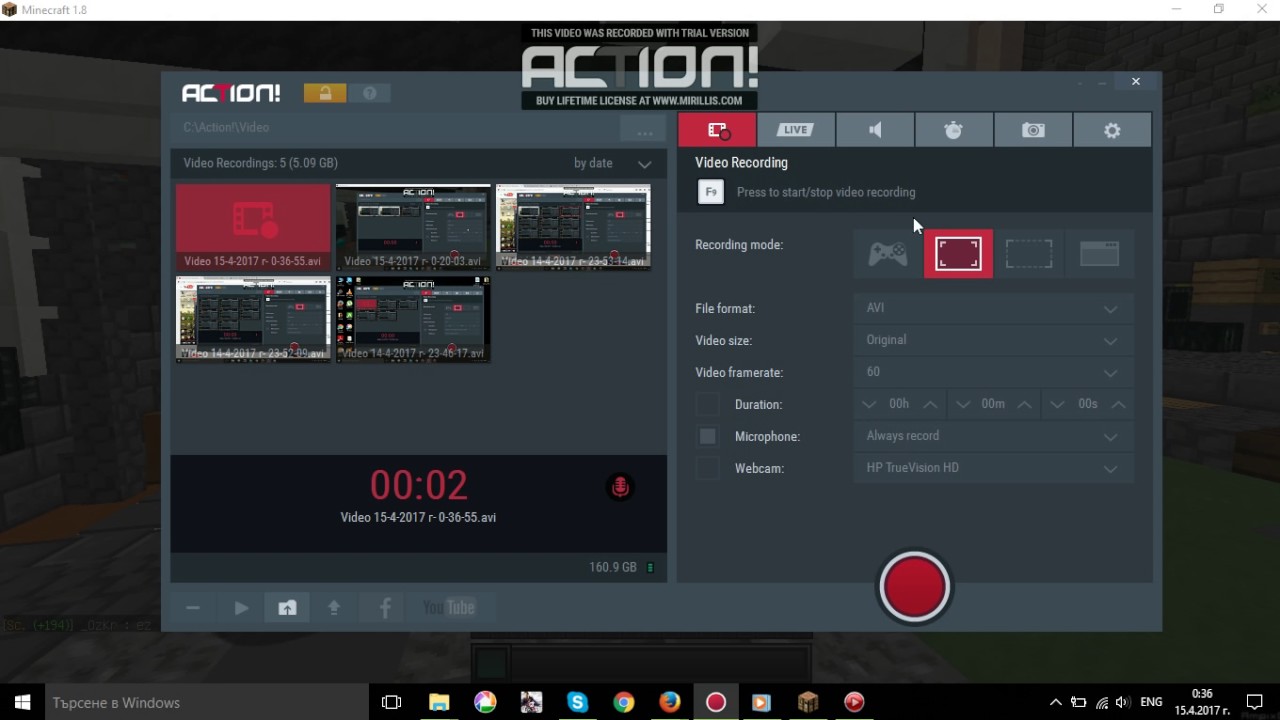Open the recordings folder icon
Image resolution: width=1280 pixels, height=720 pixels.
287,608
